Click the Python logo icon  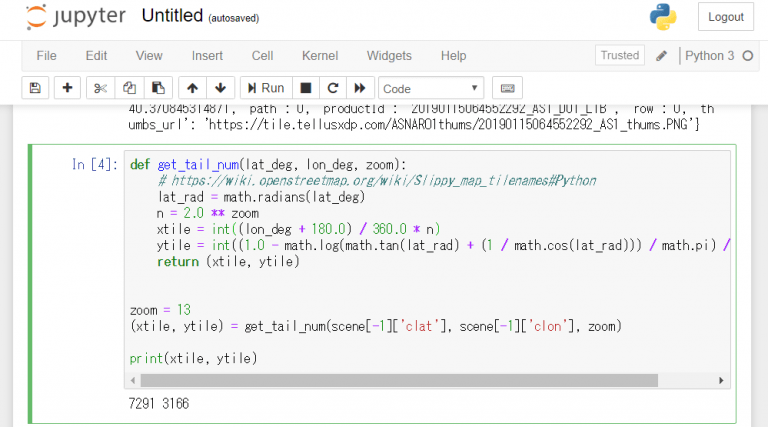pos(663,17)
